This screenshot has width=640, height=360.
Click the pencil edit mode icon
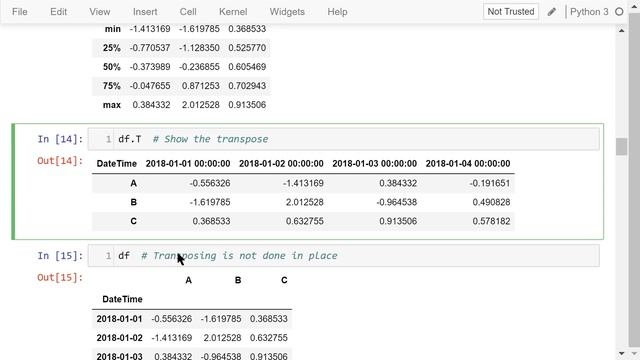551,12
